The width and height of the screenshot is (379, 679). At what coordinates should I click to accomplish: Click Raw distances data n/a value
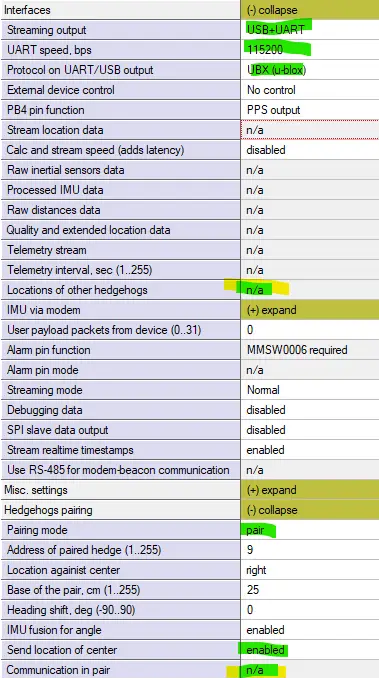[310, 210]
